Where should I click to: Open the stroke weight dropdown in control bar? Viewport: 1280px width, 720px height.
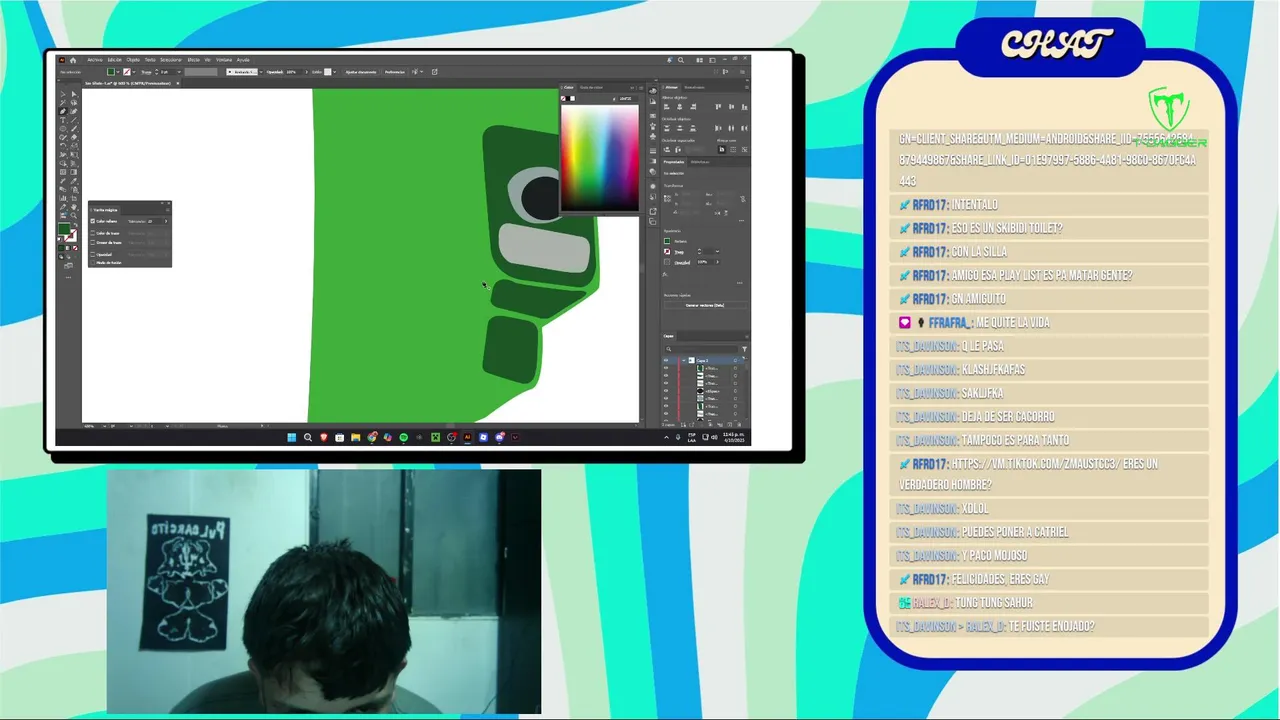(179, 72)
